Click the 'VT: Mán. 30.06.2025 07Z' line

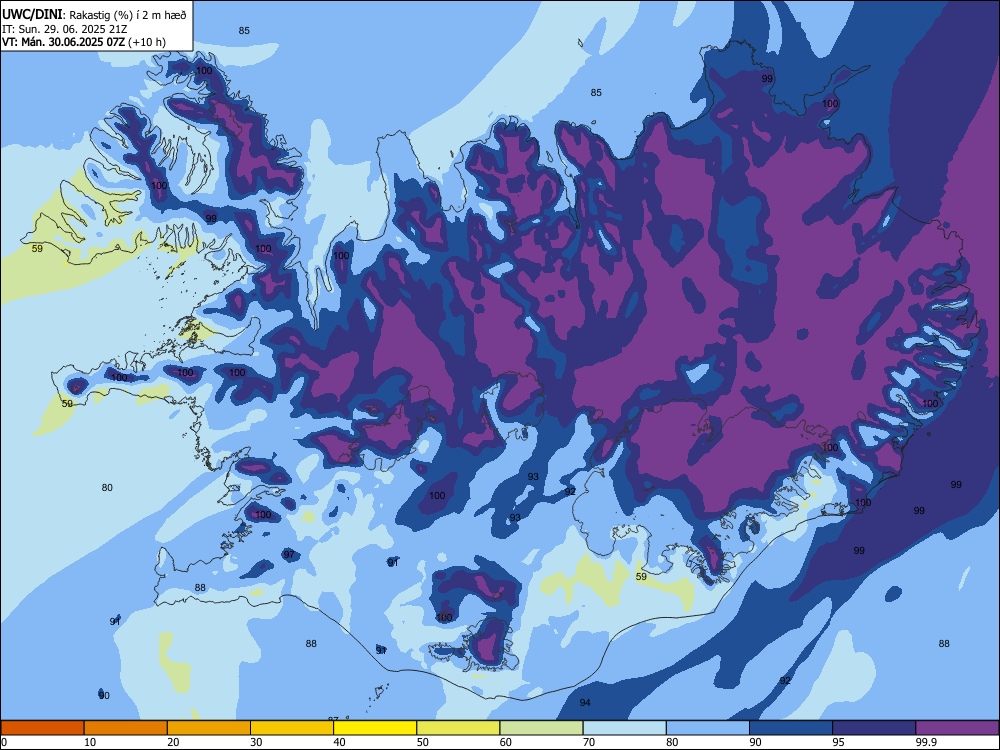[x=64, y=42]
